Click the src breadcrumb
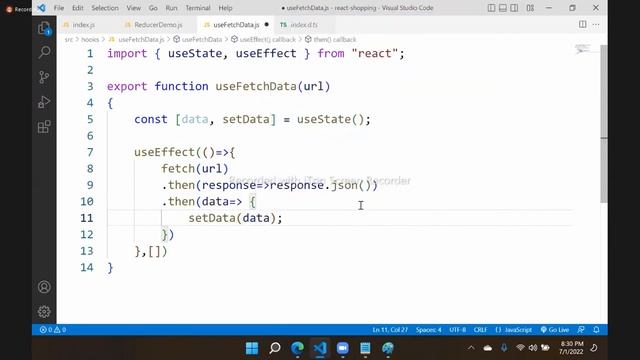The height and width of the screenshot is (360, 640). (69, 39)
